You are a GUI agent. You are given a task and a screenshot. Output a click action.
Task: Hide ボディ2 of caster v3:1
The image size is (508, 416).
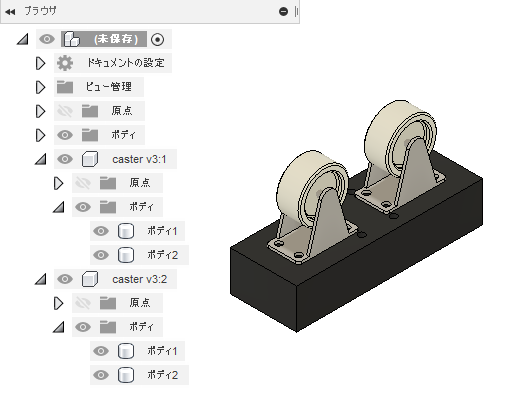click(x=101, y=255)
